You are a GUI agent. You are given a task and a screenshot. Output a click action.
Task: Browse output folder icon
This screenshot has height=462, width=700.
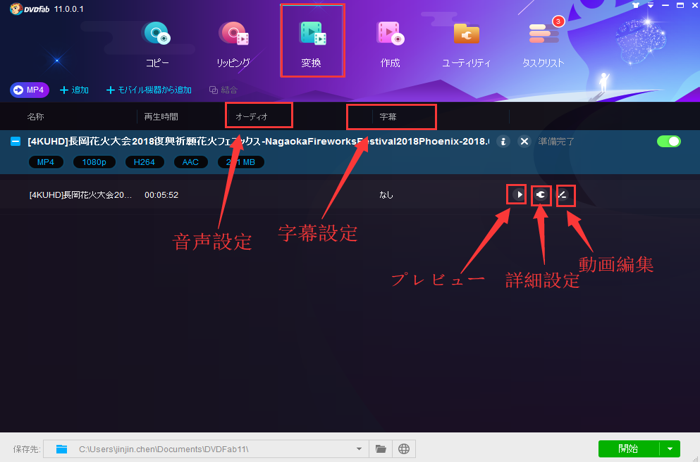381,449
